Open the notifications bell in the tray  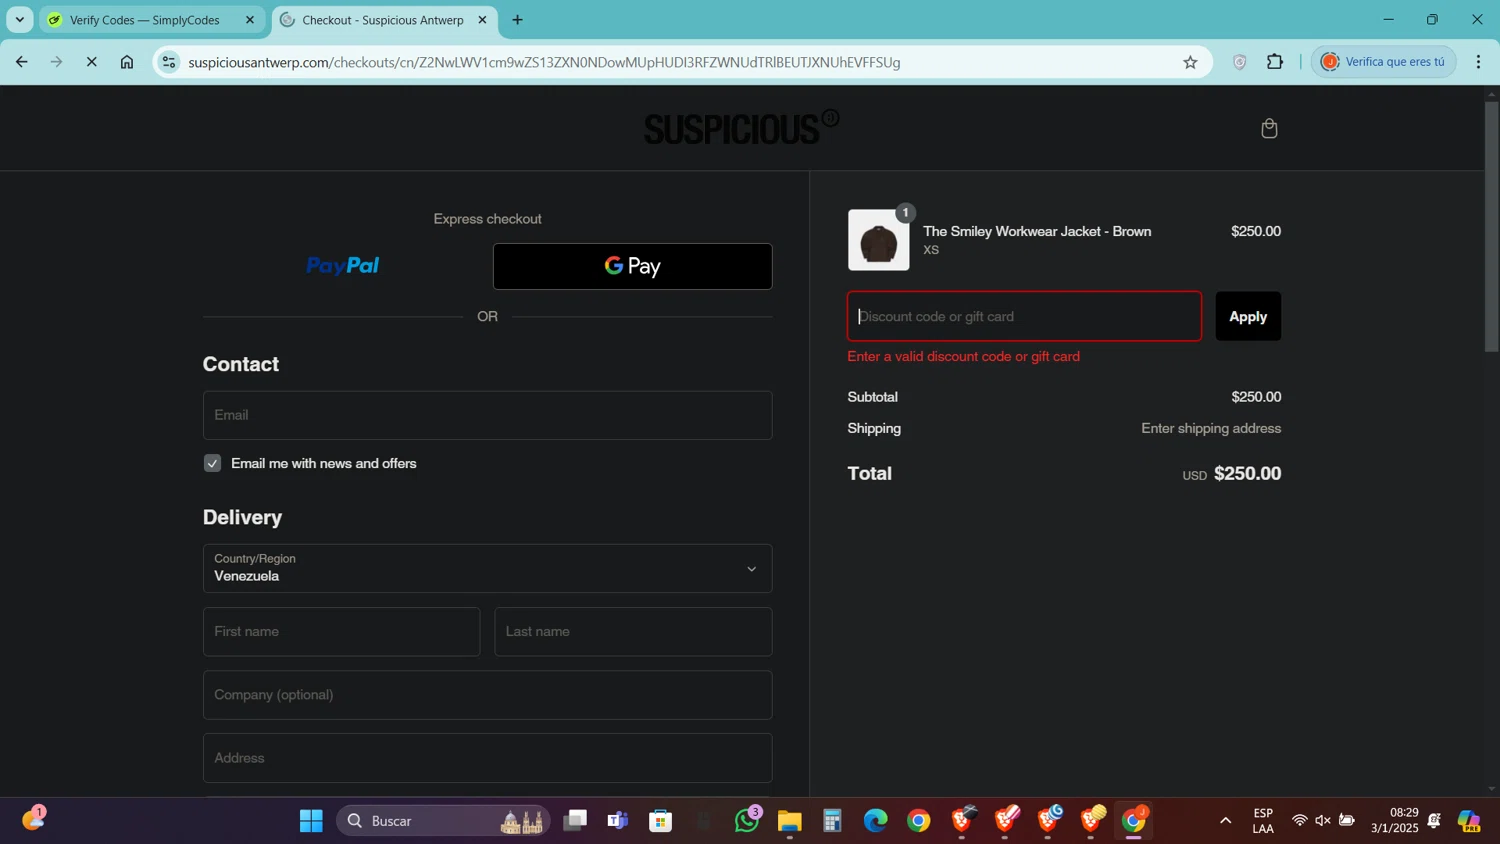[x=1434, y=821]
